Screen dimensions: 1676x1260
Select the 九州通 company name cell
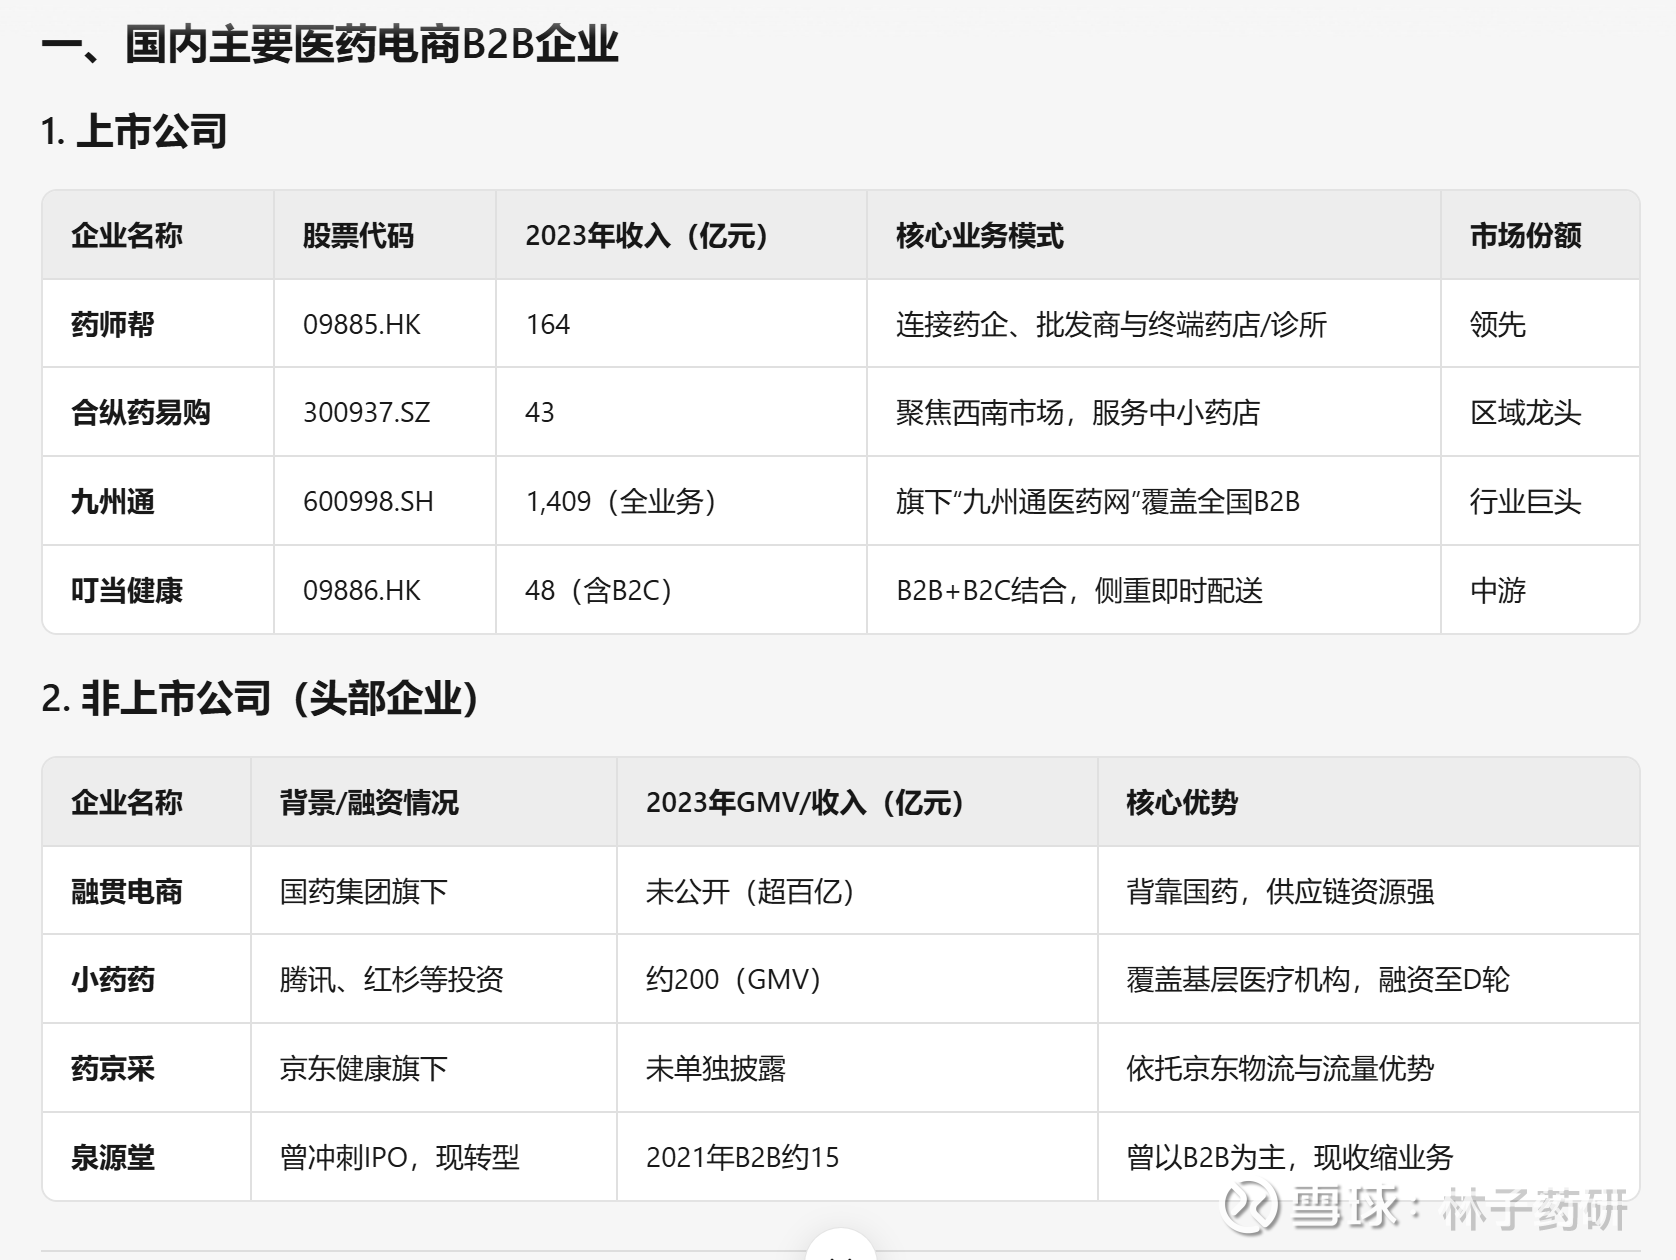(x=113, y=501)
